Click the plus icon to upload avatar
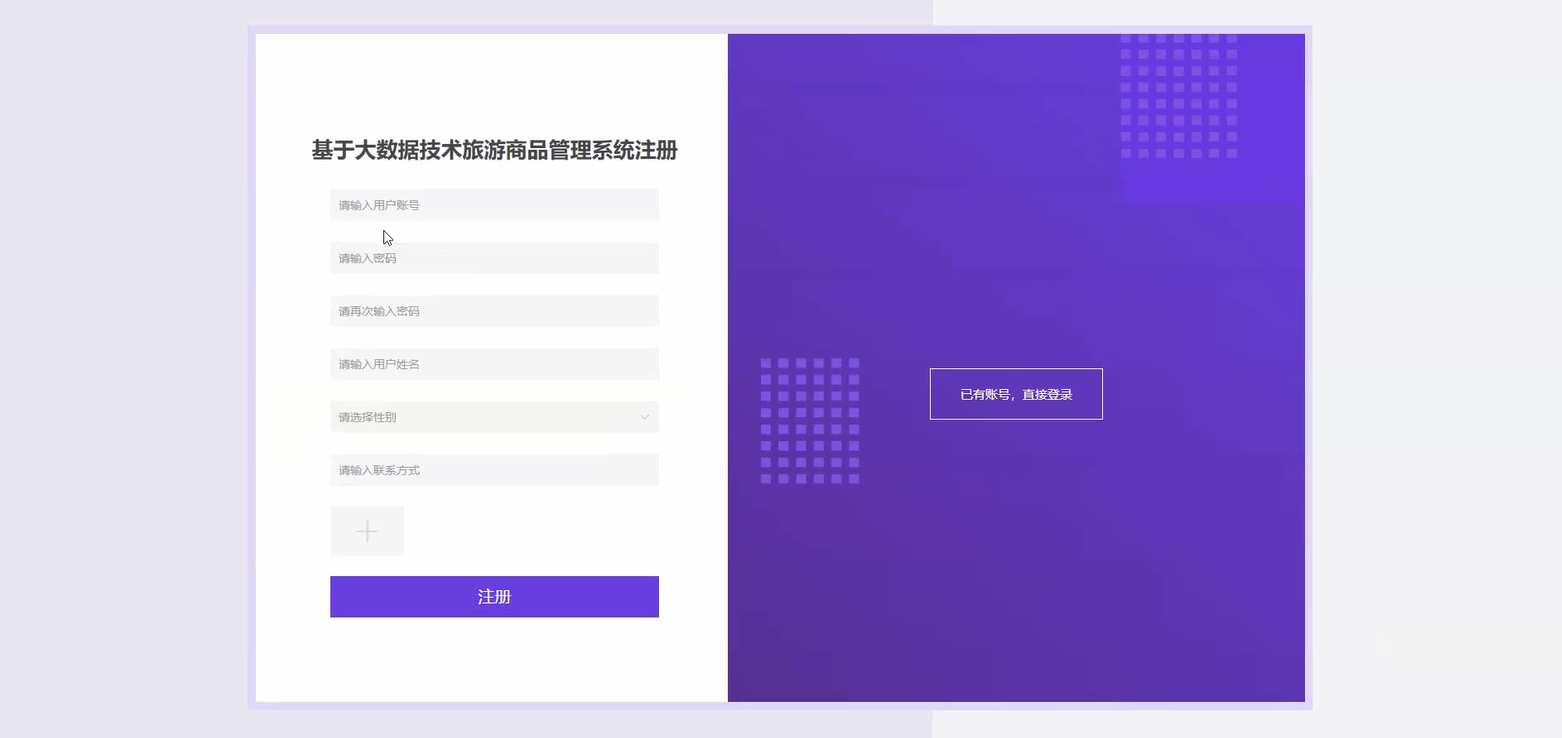 (367, 531)
